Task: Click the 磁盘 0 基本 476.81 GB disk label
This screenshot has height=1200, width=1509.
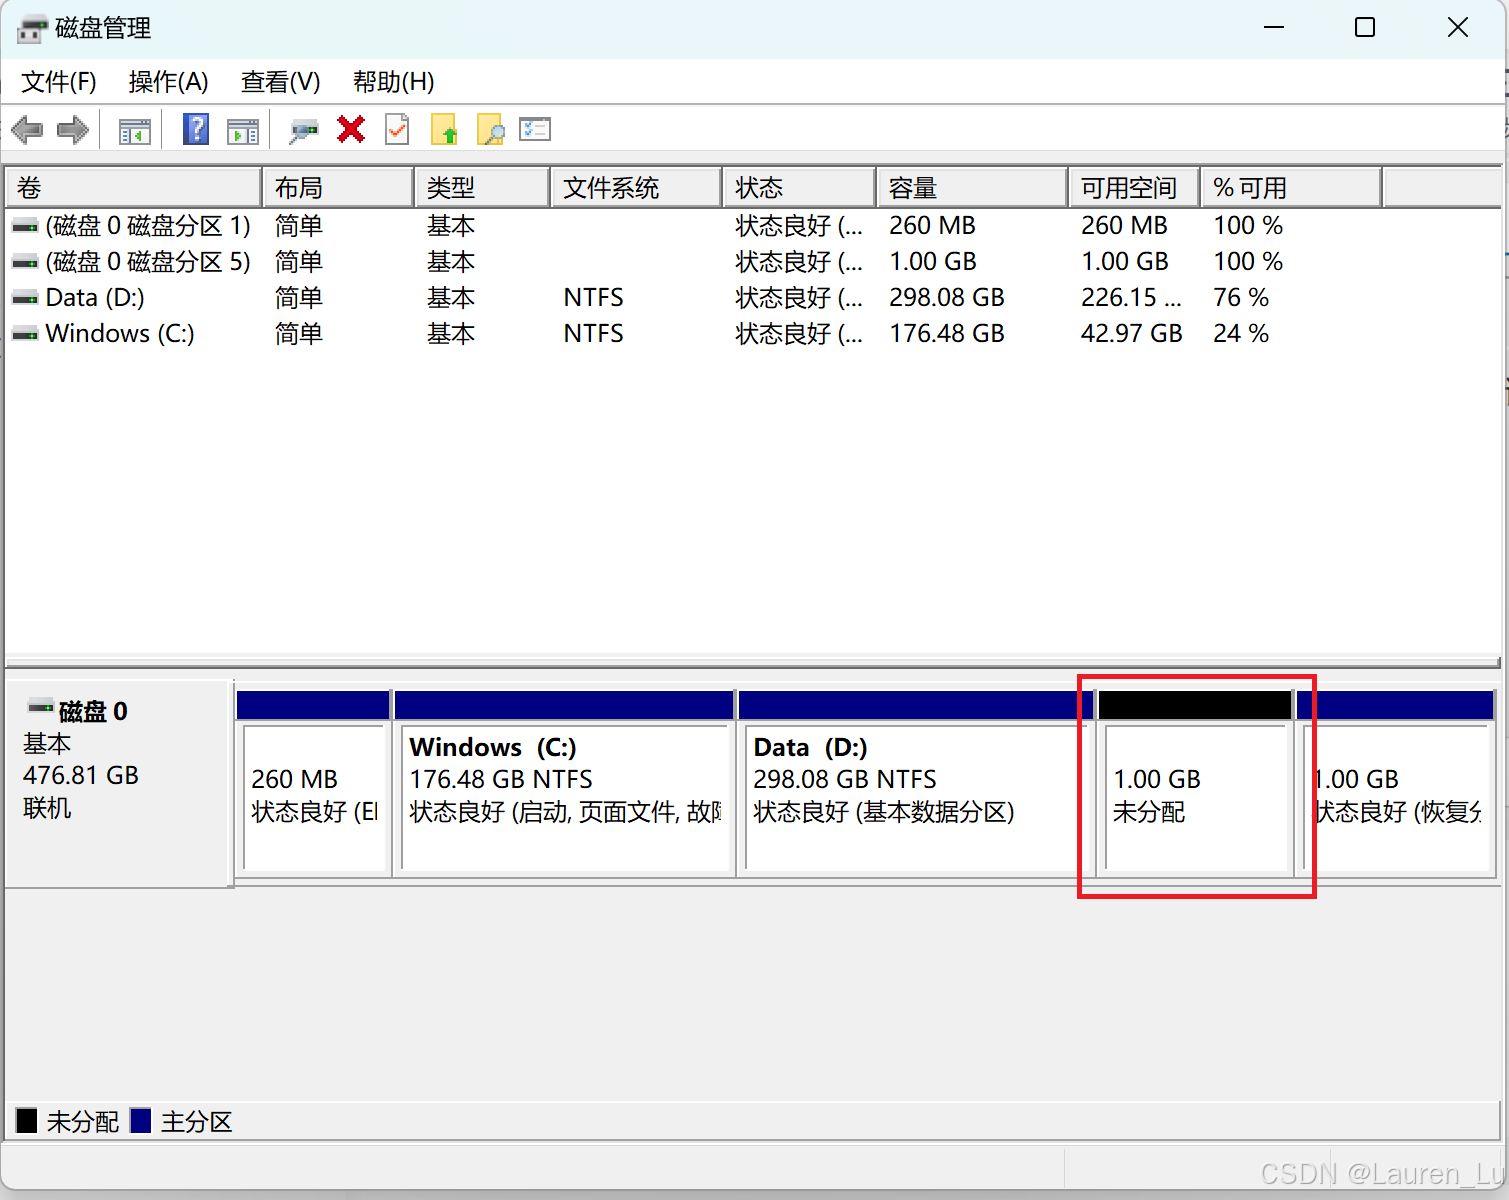Action: click(119, 784)
